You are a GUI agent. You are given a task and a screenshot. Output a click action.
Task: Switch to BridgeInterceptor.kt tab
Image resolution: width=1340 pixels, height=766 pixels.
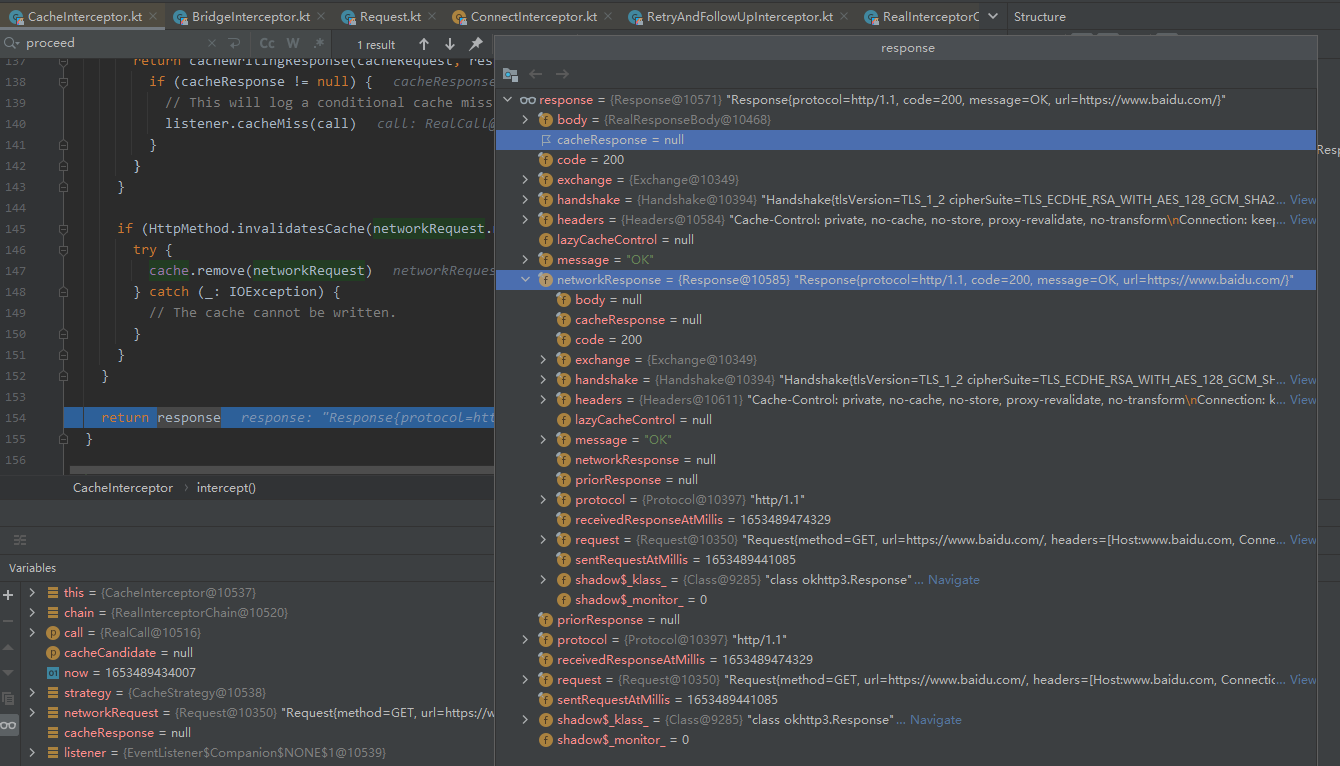click(250, 17)
